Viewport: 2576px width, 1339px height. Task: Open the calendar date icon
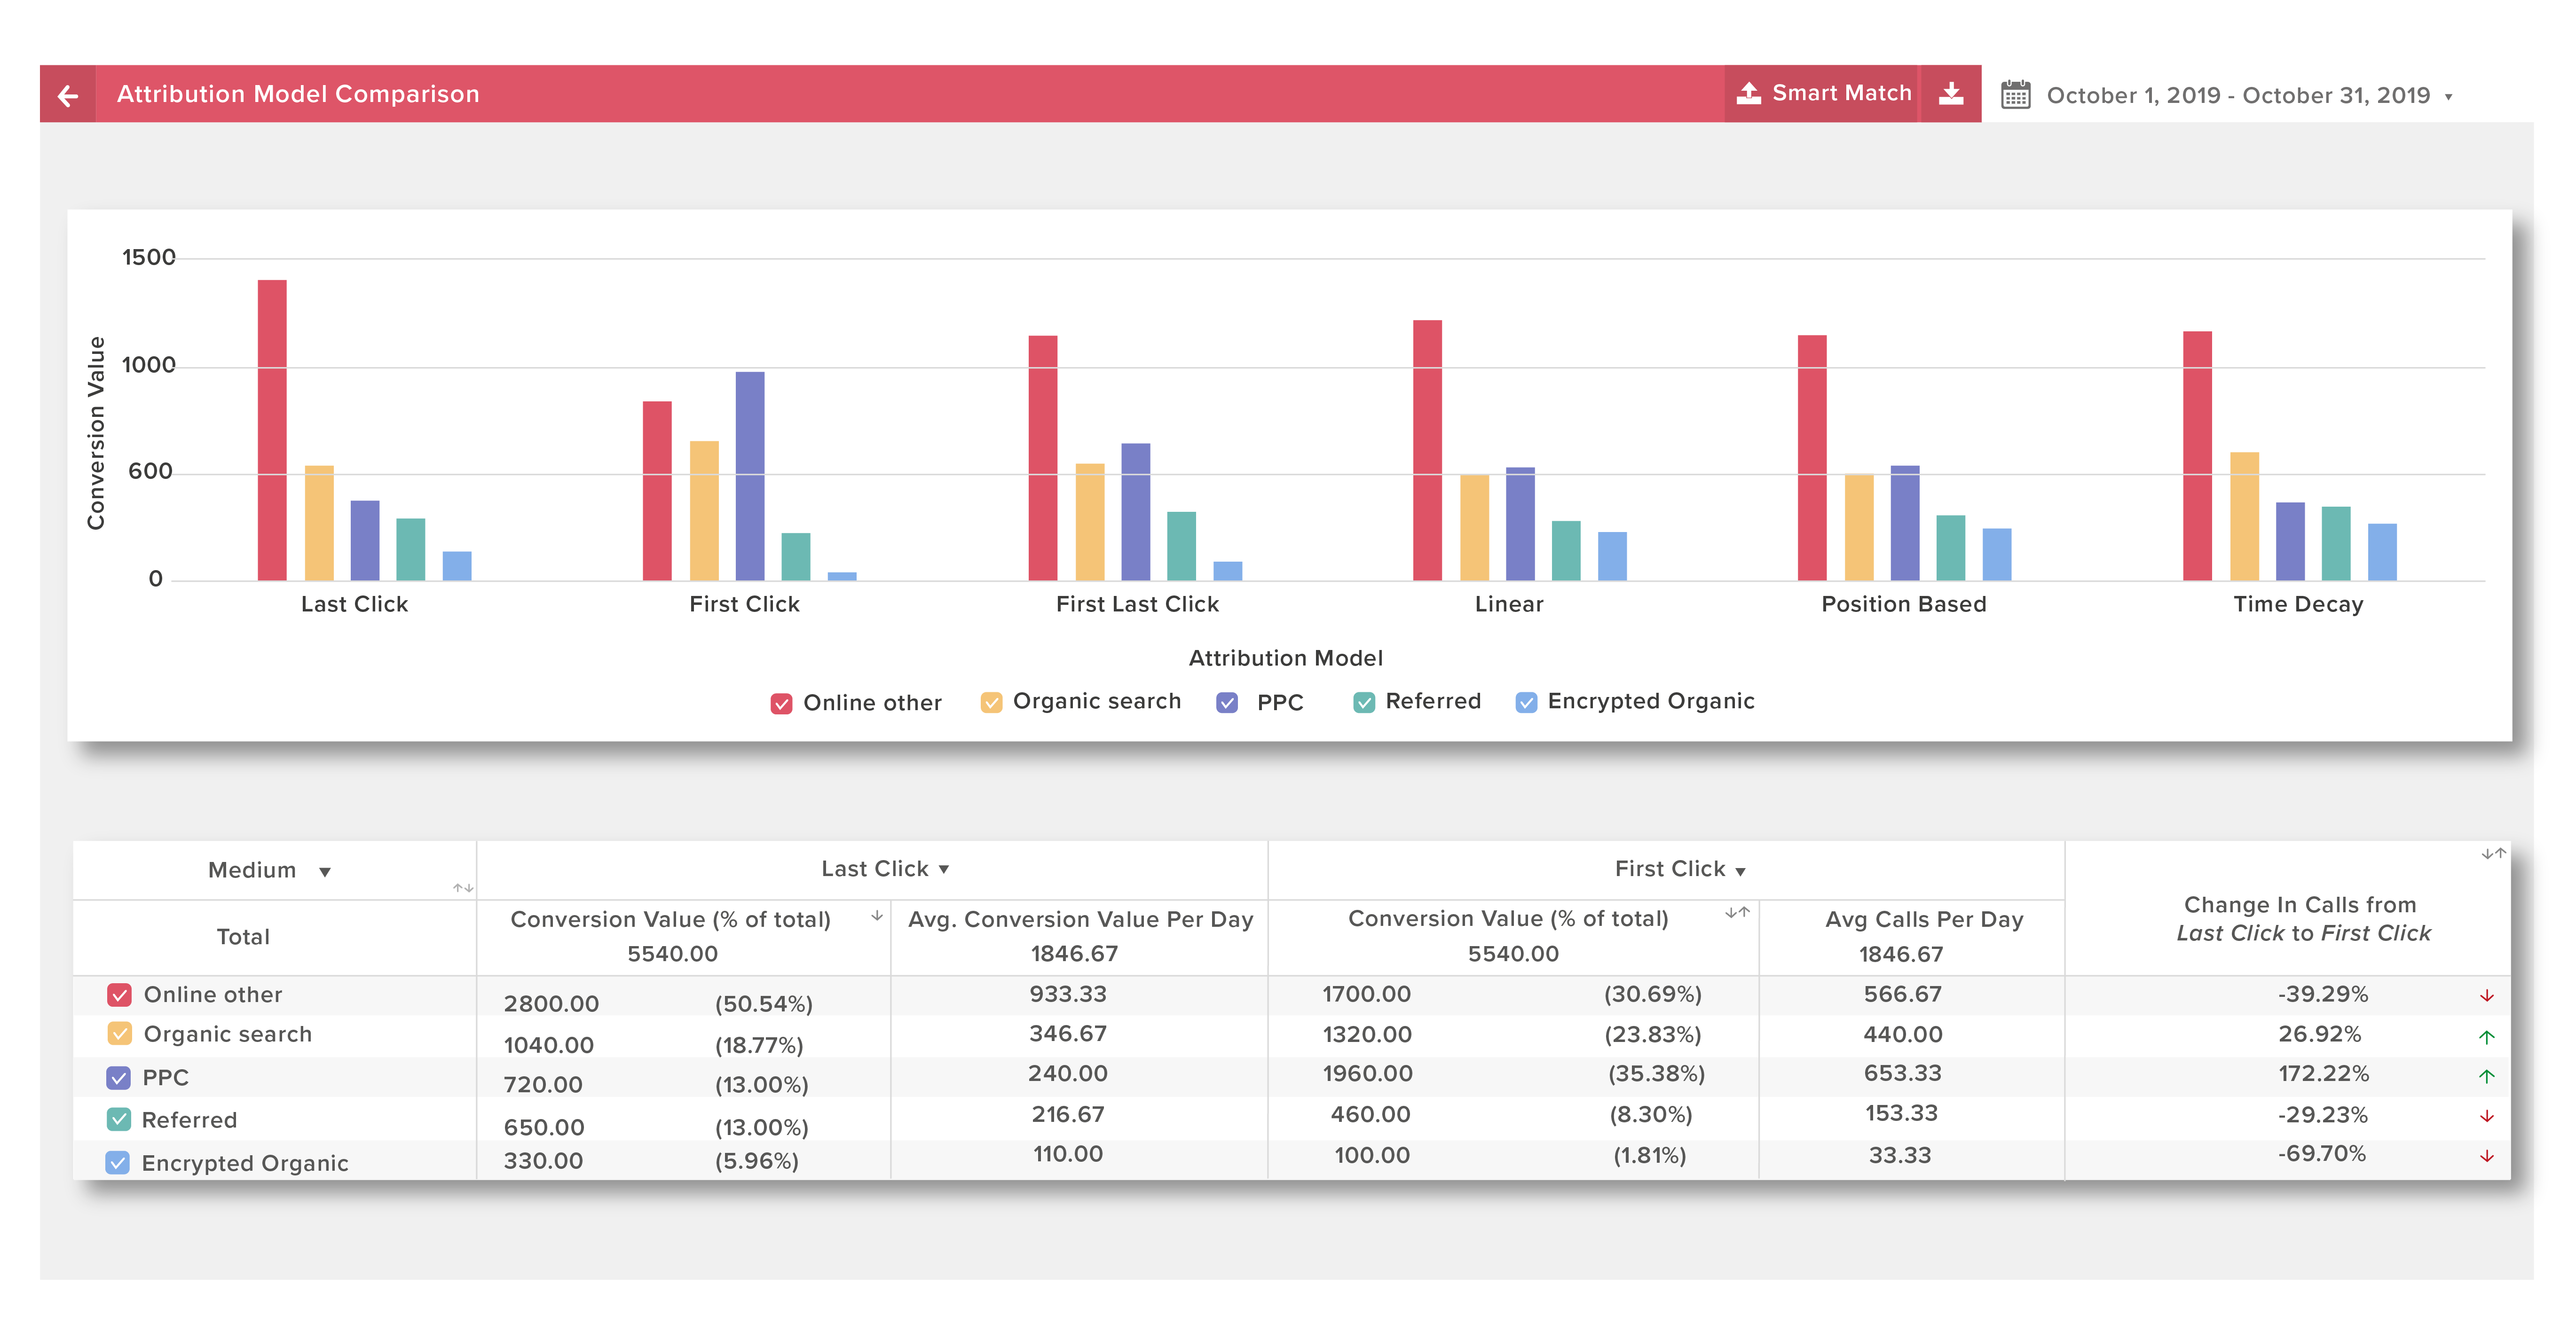pos(2015,95)
